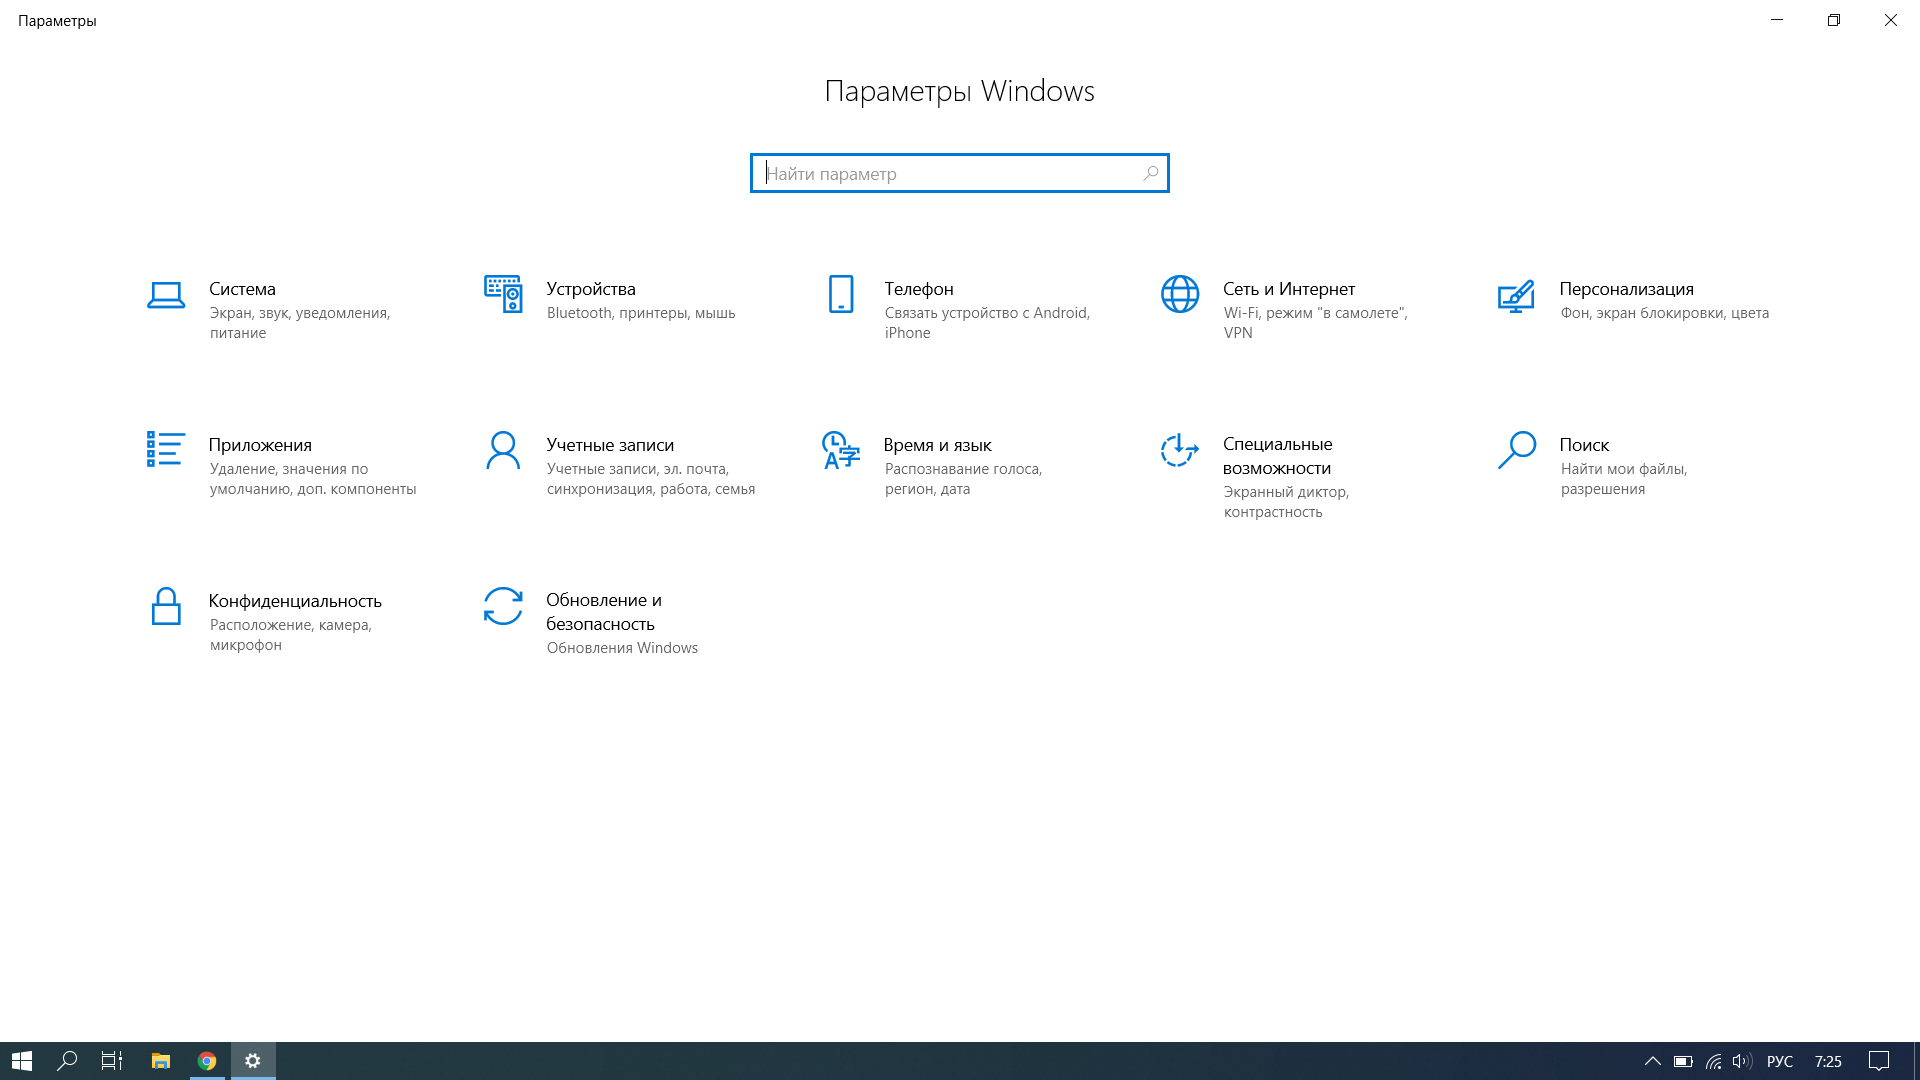The height and width of the screenshot is (1080, 1920).
Task: Open the Специальные возможности icon
Action: [x=1180, y=450]
